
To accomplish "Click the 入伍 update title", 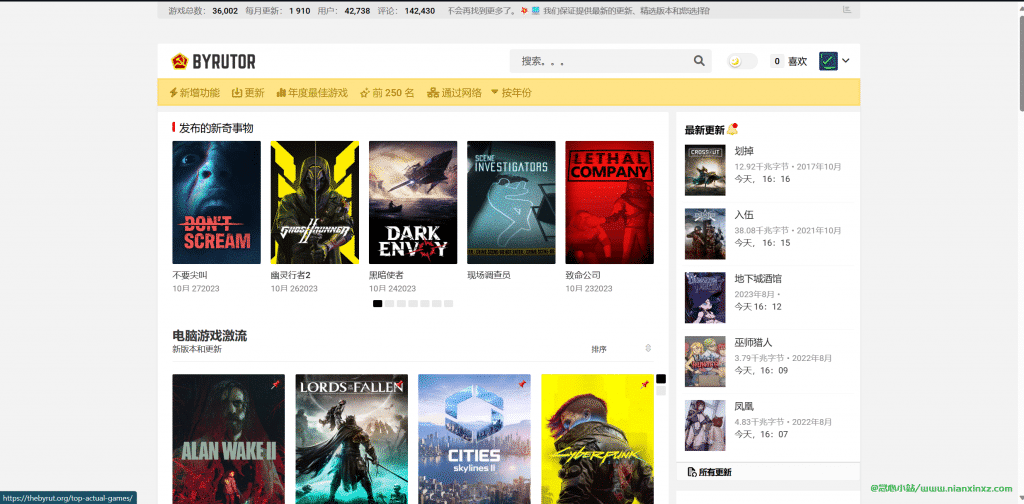I will point(744,215).
